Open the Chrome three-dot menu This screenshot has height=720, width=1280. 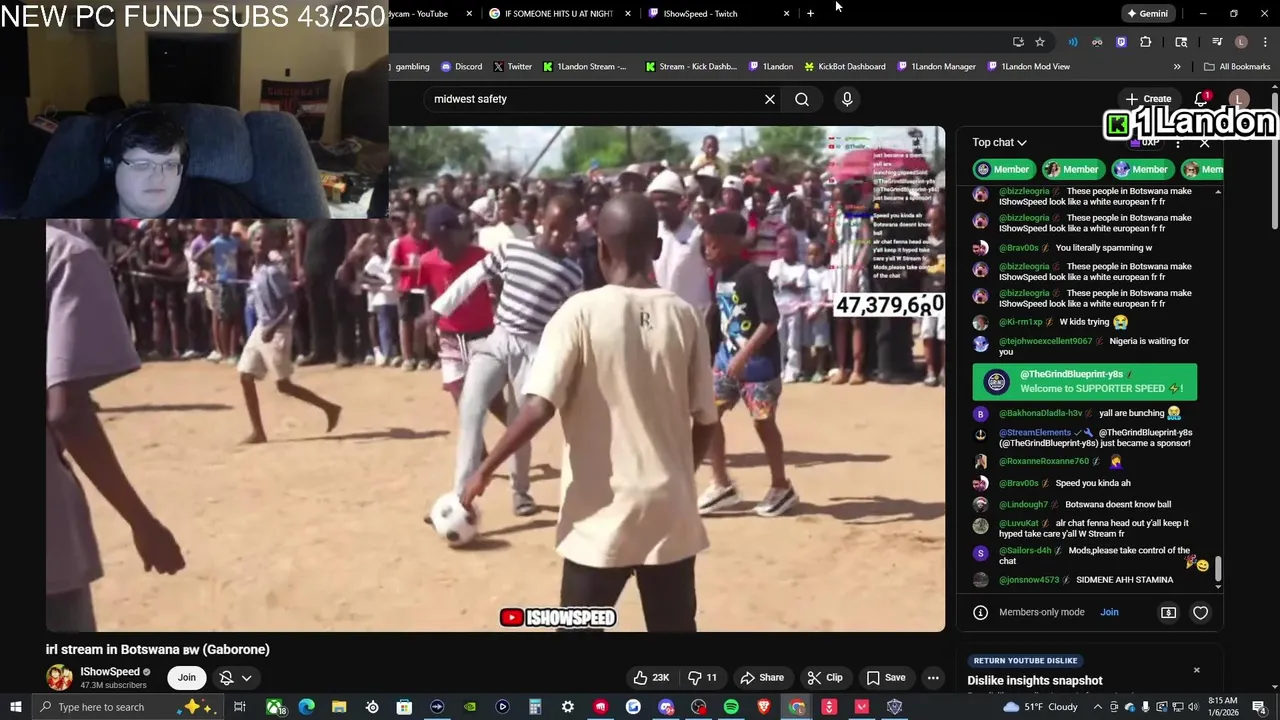[x=1265, y=42]
